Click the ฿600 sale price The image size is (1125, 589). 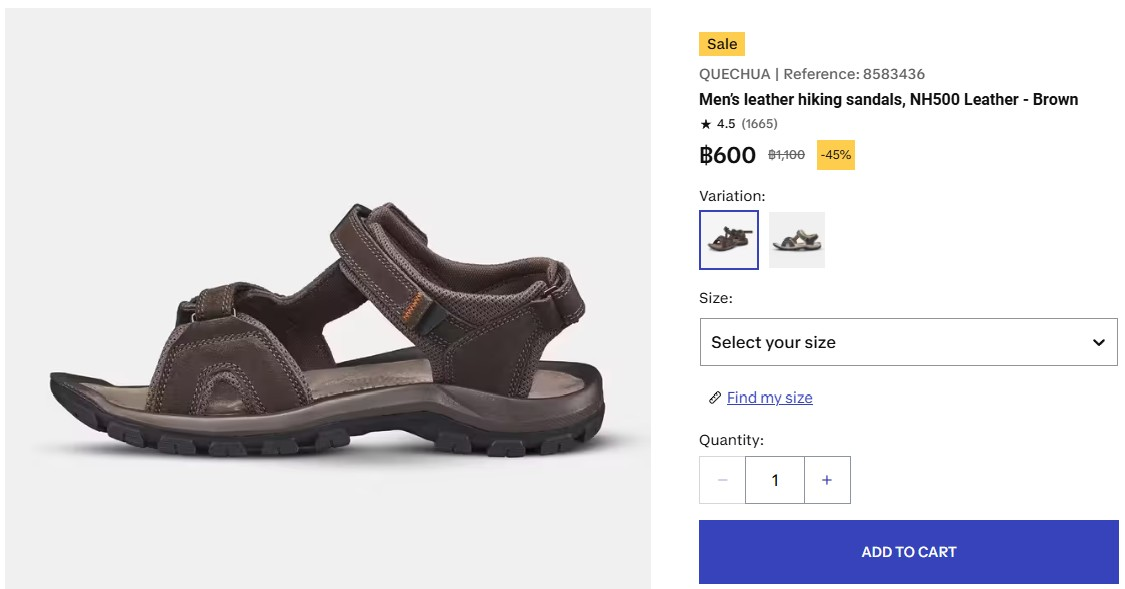coord(728,155)
